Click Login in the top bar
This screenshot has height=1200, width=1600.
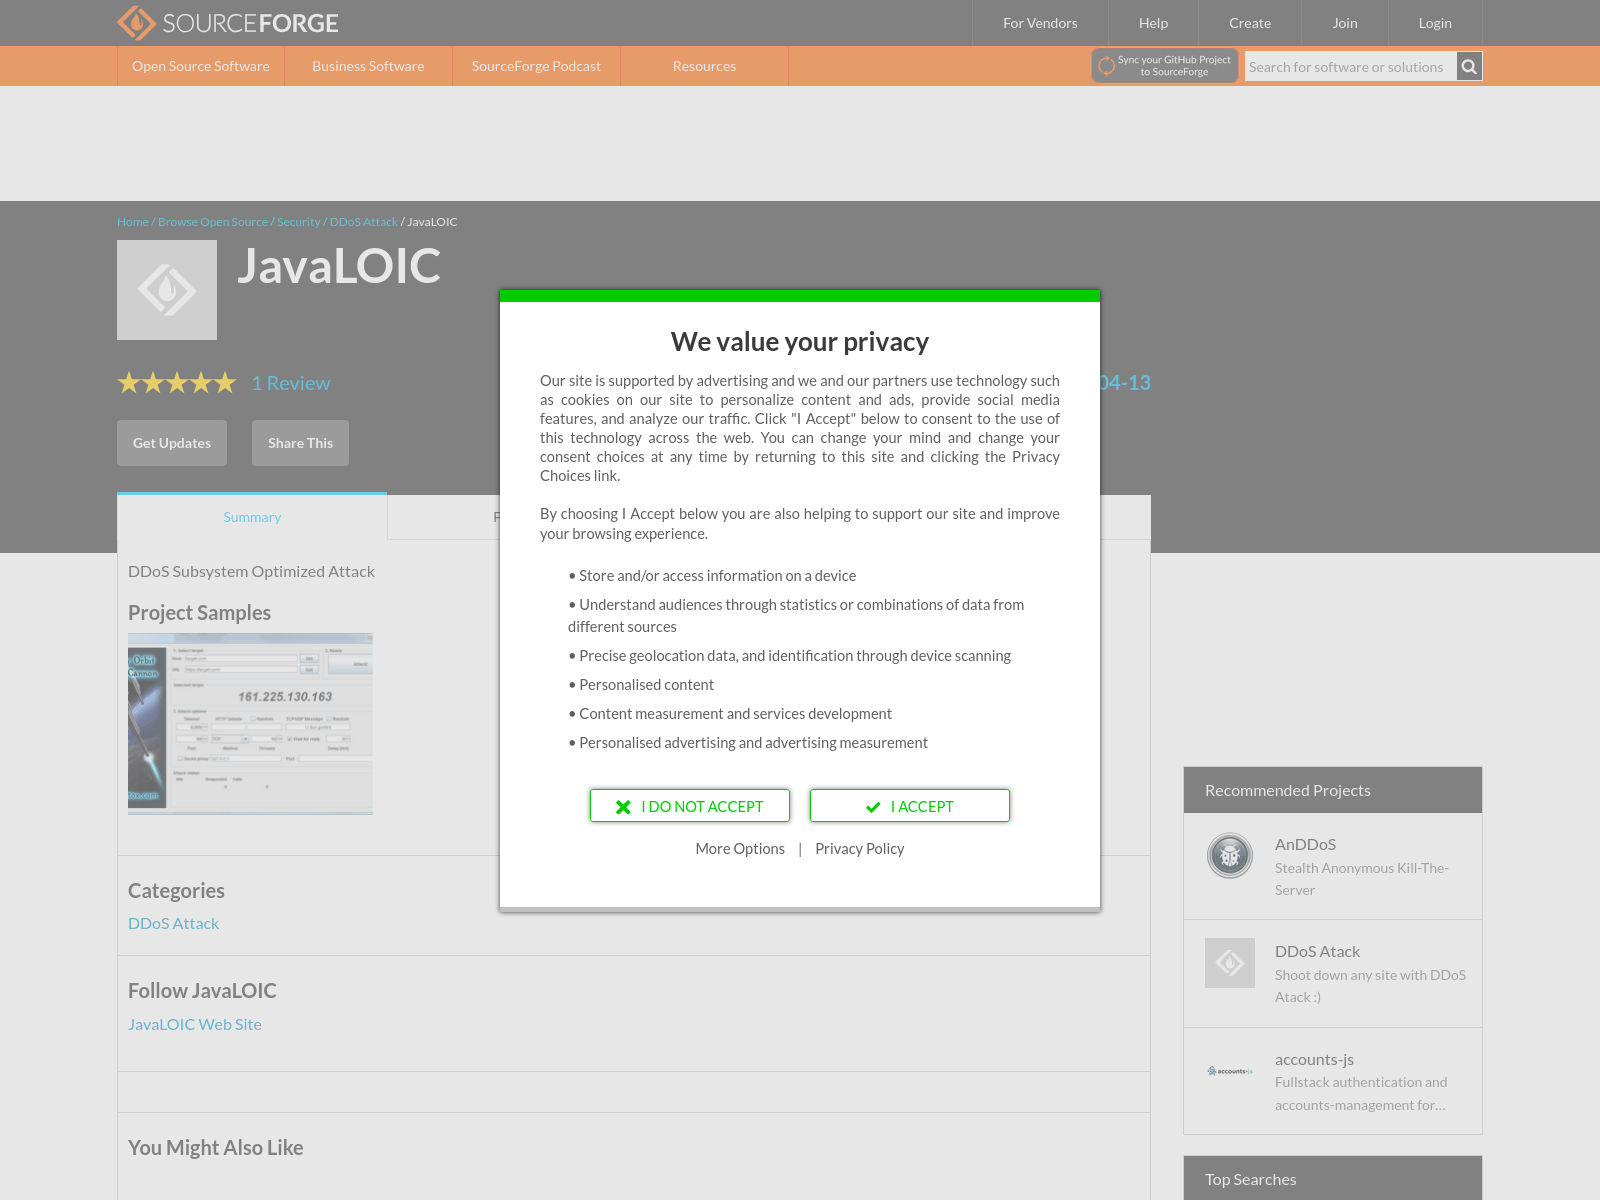[x=1435, y=23]
